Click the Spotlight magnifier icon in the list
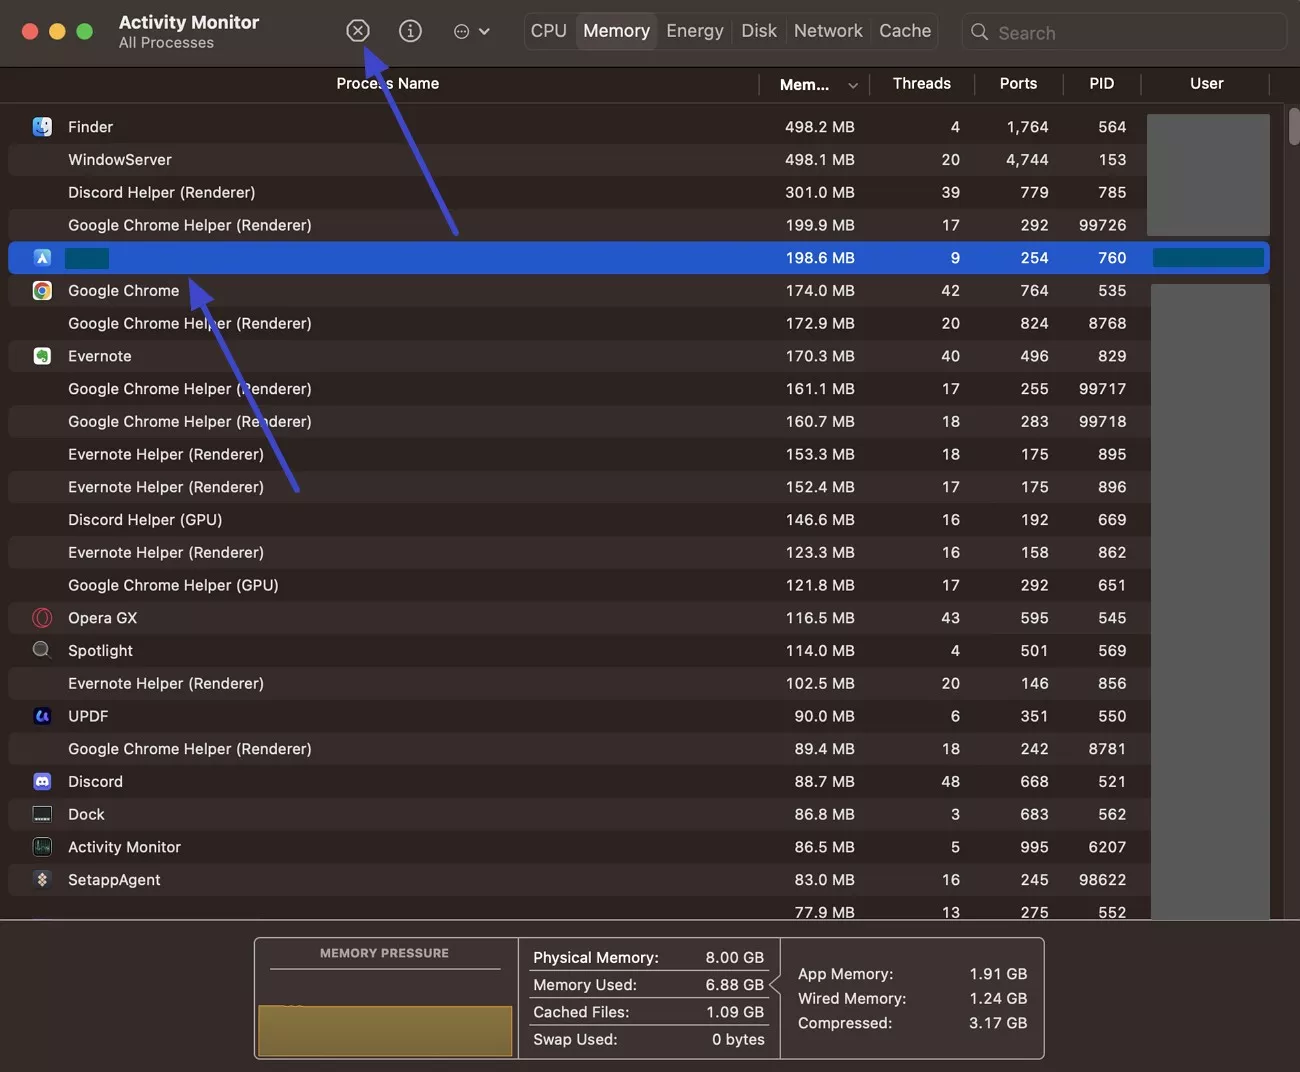The image size is (1300, 1072). pyautogui.click(x=42, y=650)
